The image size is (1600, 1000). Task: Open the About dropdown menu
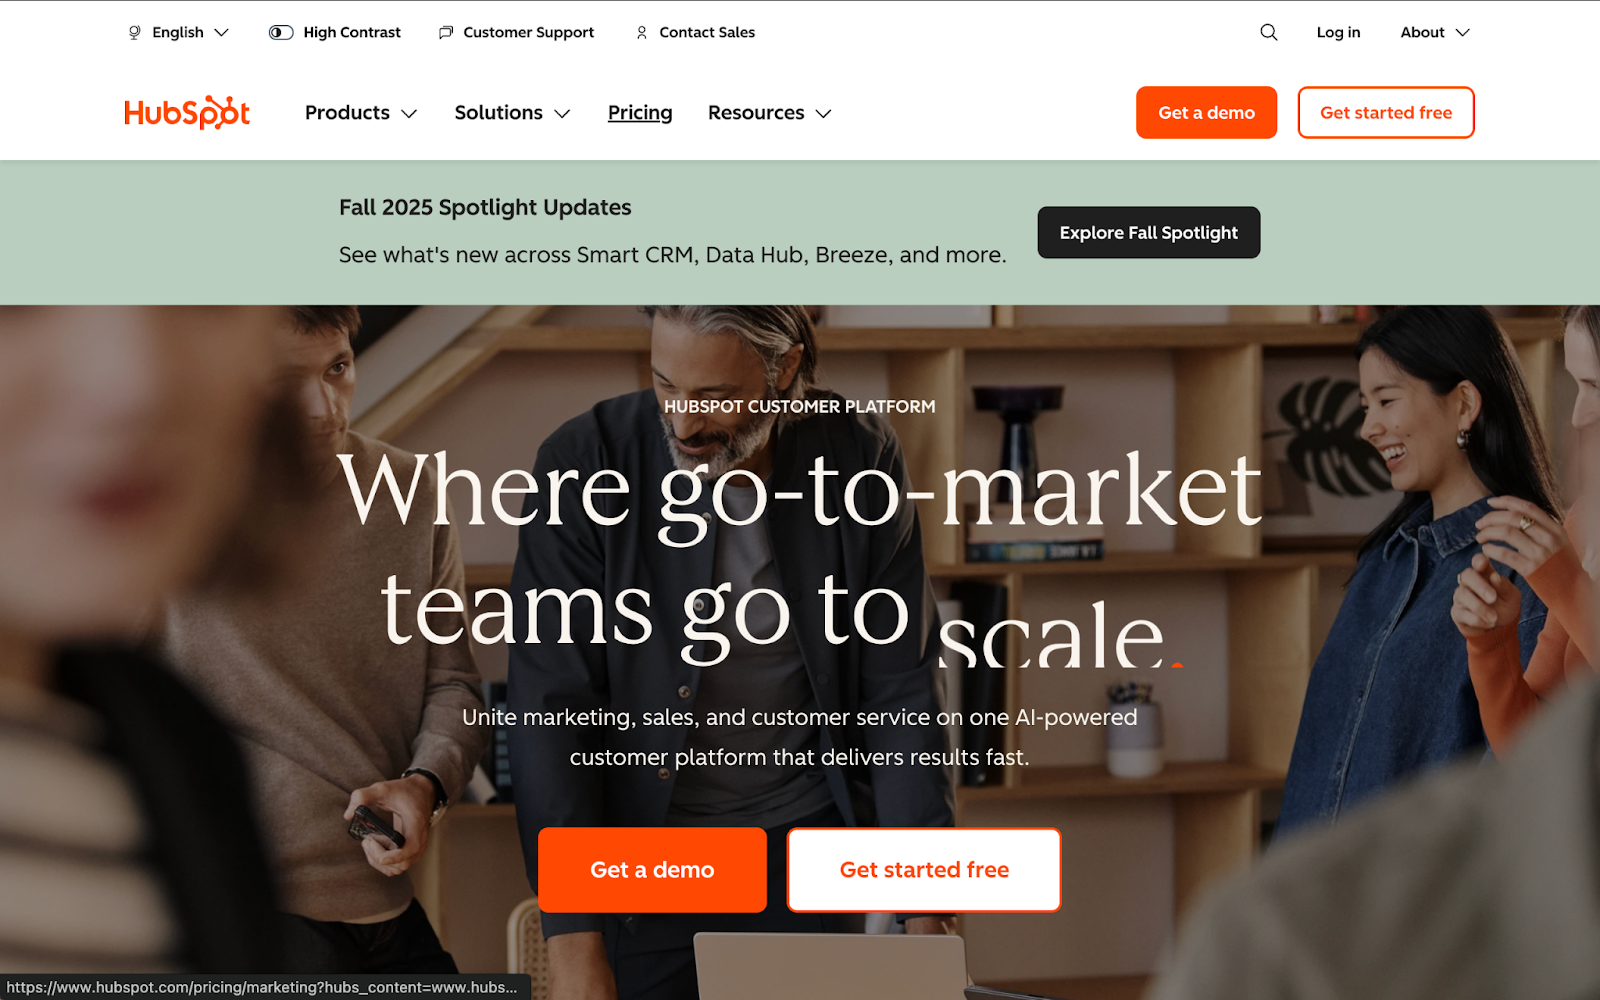(1435, 32)
